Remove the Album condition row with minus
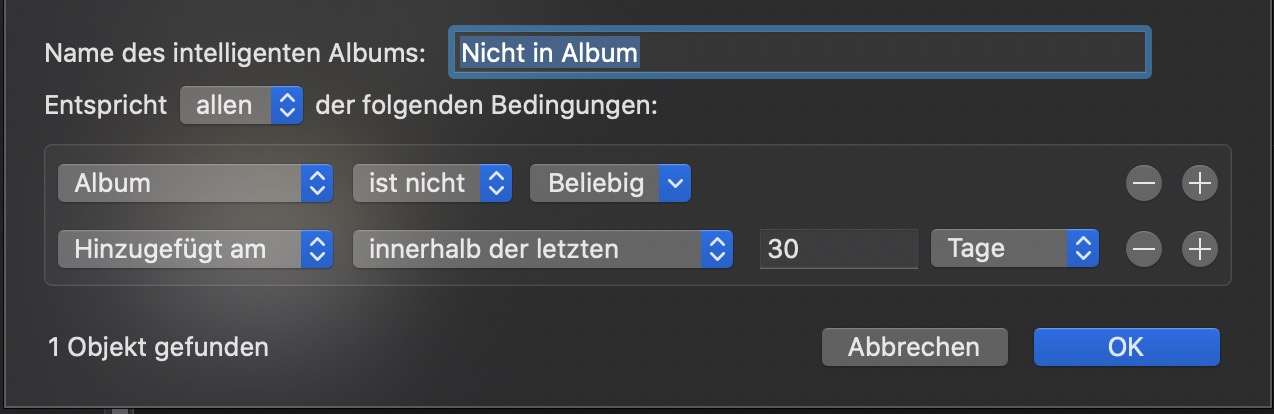Screen dimensions: 1274x414 coord(1144,184)
